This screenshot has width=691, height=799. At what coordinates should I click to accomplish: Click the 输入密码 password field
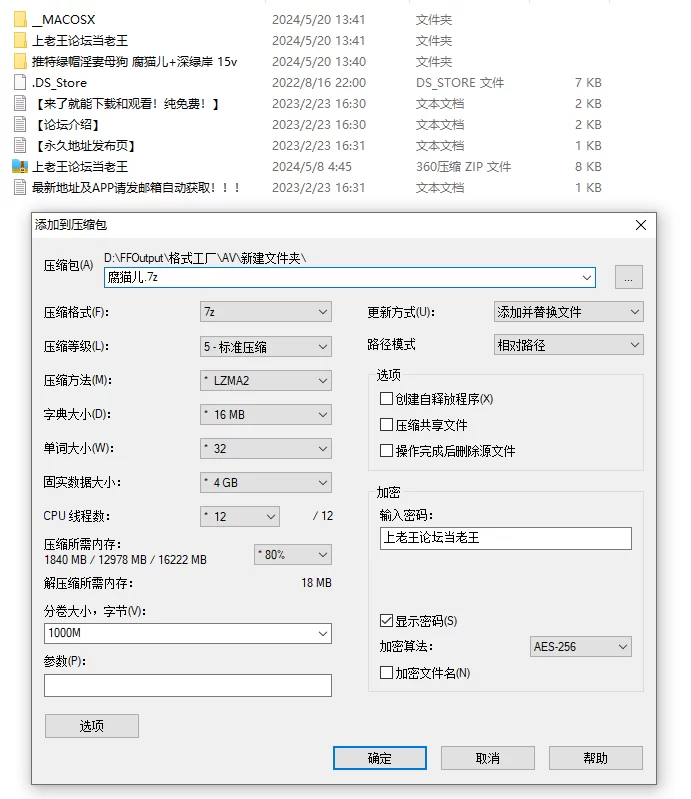click(506, 538)
